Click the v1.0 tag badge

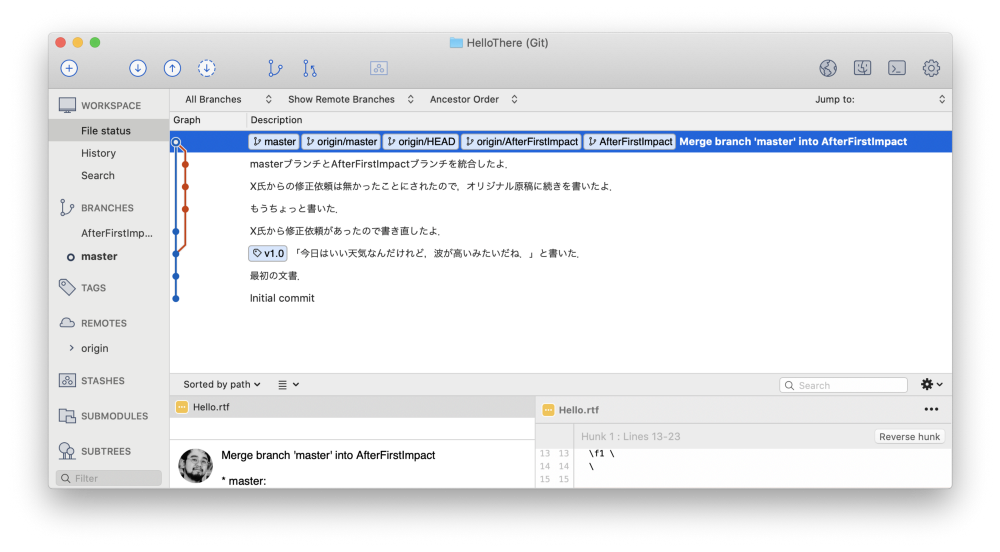click(268, 253)
